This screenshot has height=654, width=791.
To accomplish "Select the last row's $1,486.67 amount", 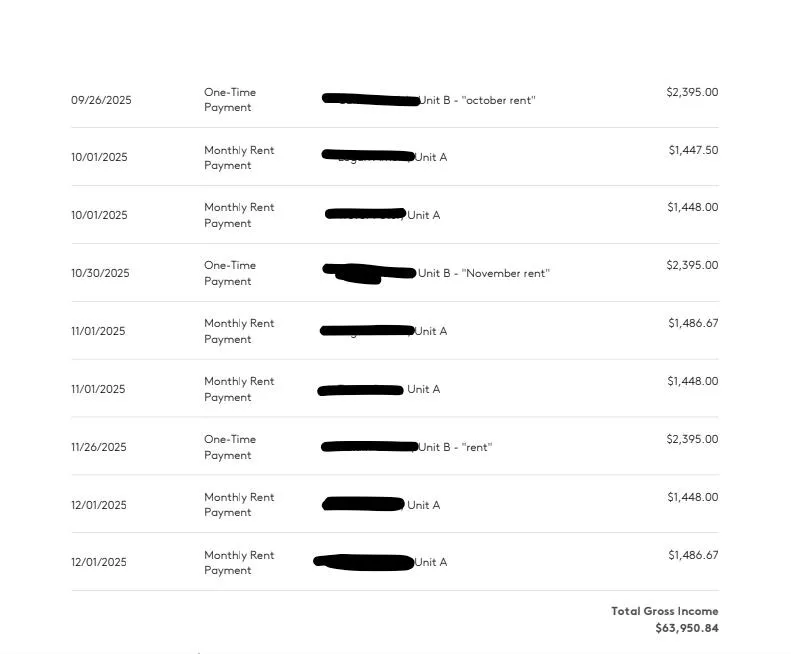I will click(x=693, y=555).
